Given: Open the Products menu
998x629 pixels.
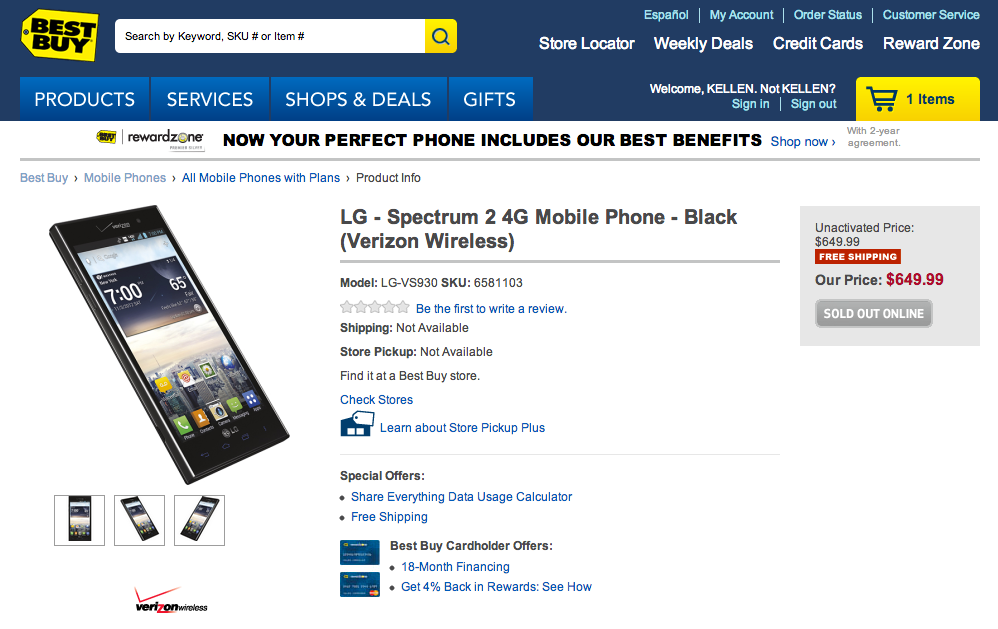Looking at the screenshot, I should [x=85, y=99].
